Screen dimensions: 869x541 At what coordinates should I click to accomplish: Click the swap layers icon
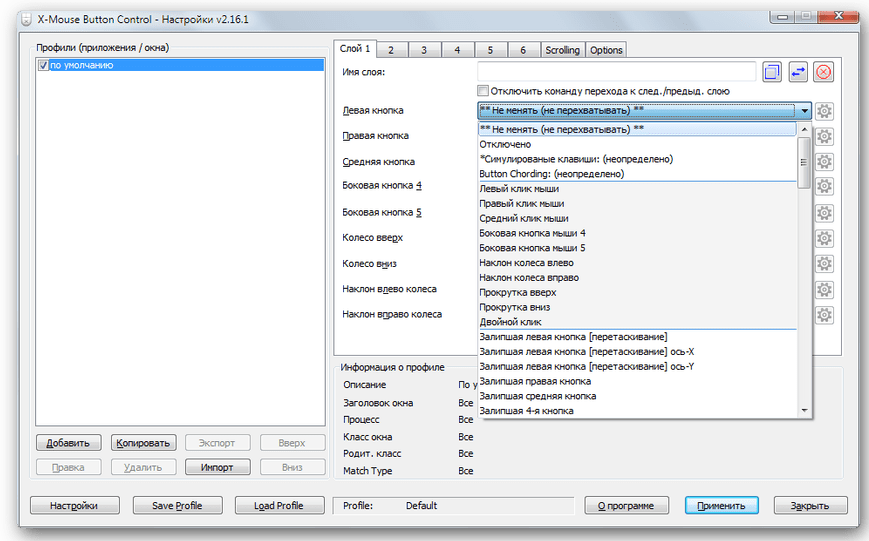coord(798,72)
